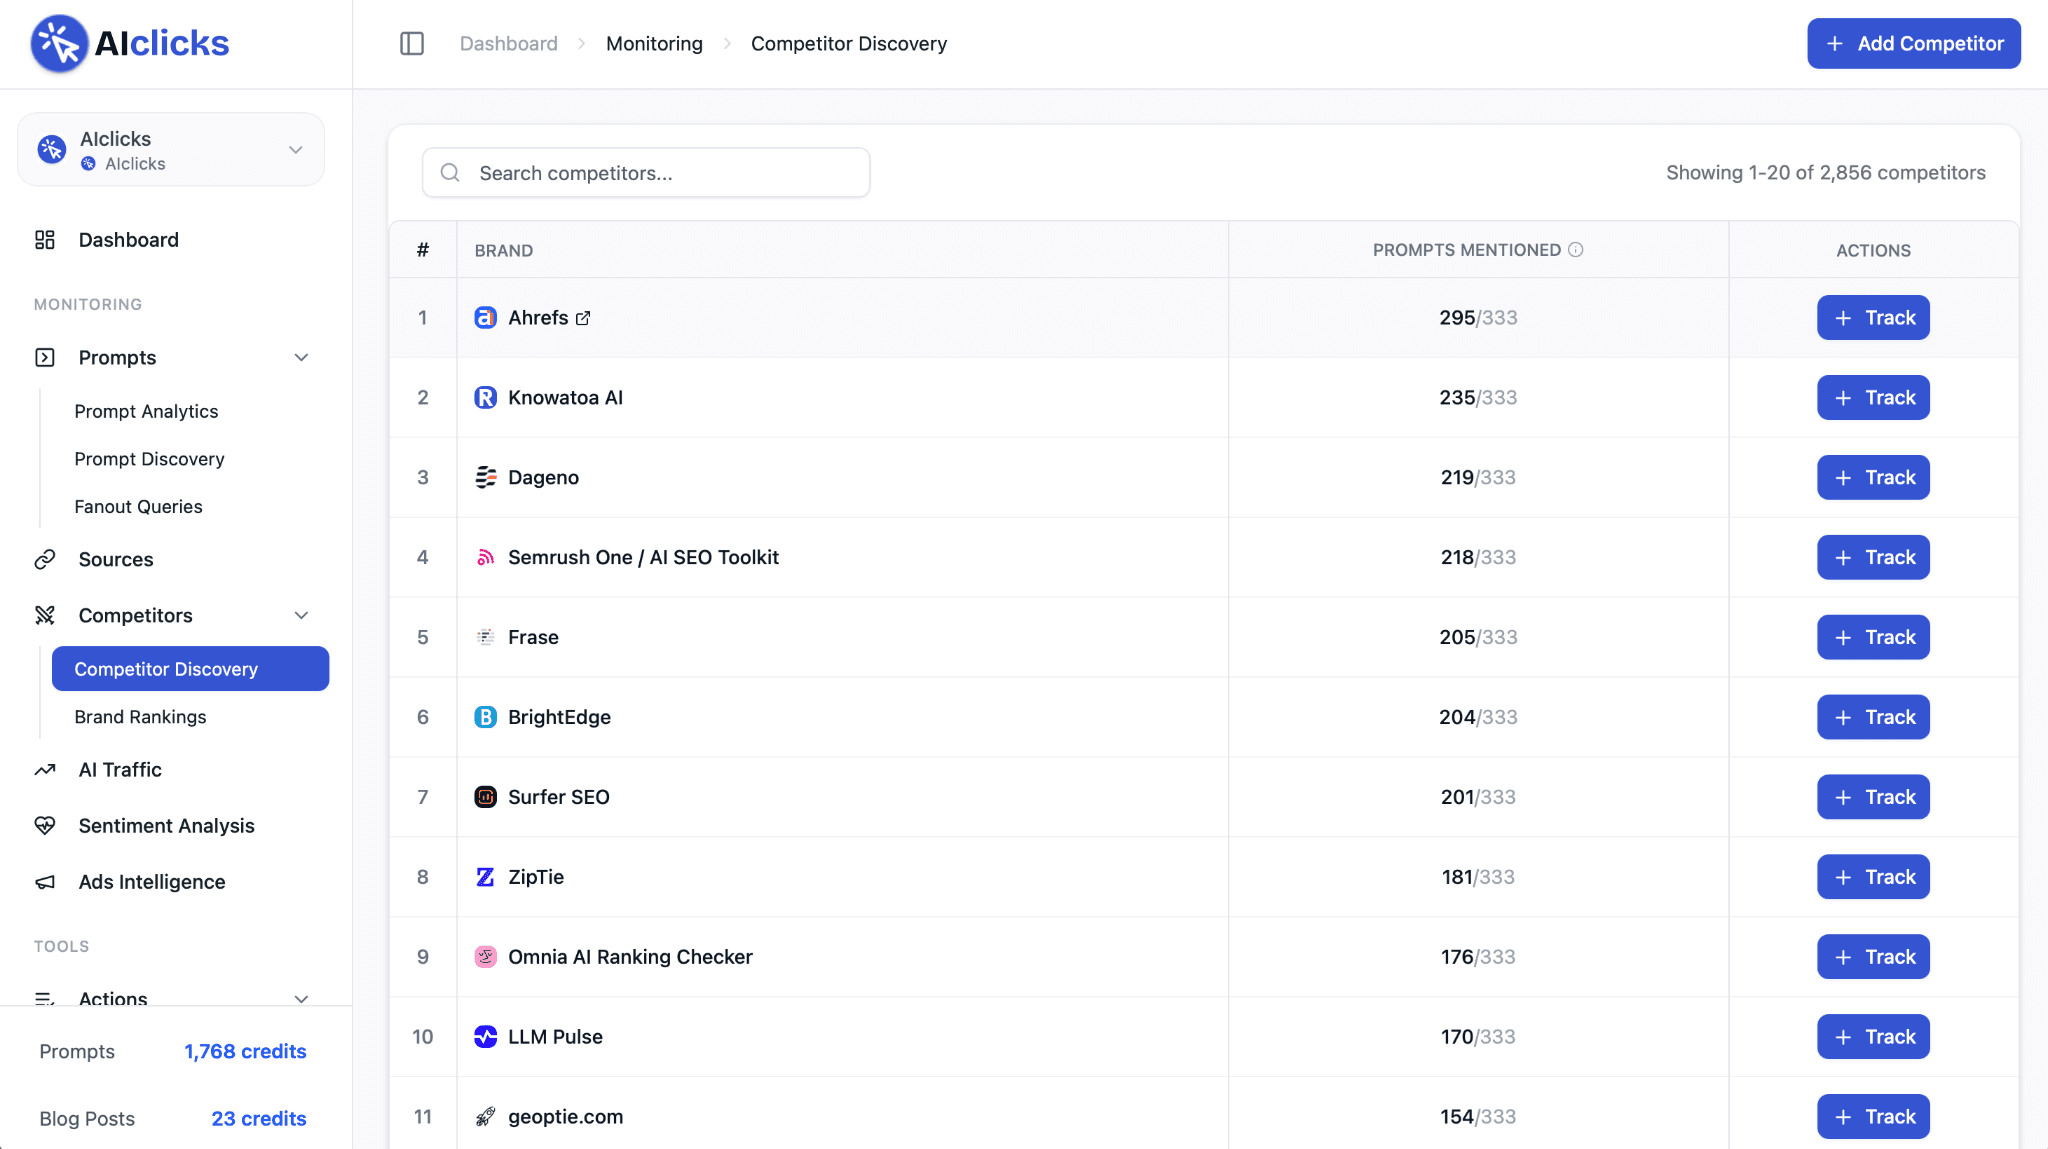
Task: Click the Showing 1-20 of 2,856 text
Action: coord(1825,172)
